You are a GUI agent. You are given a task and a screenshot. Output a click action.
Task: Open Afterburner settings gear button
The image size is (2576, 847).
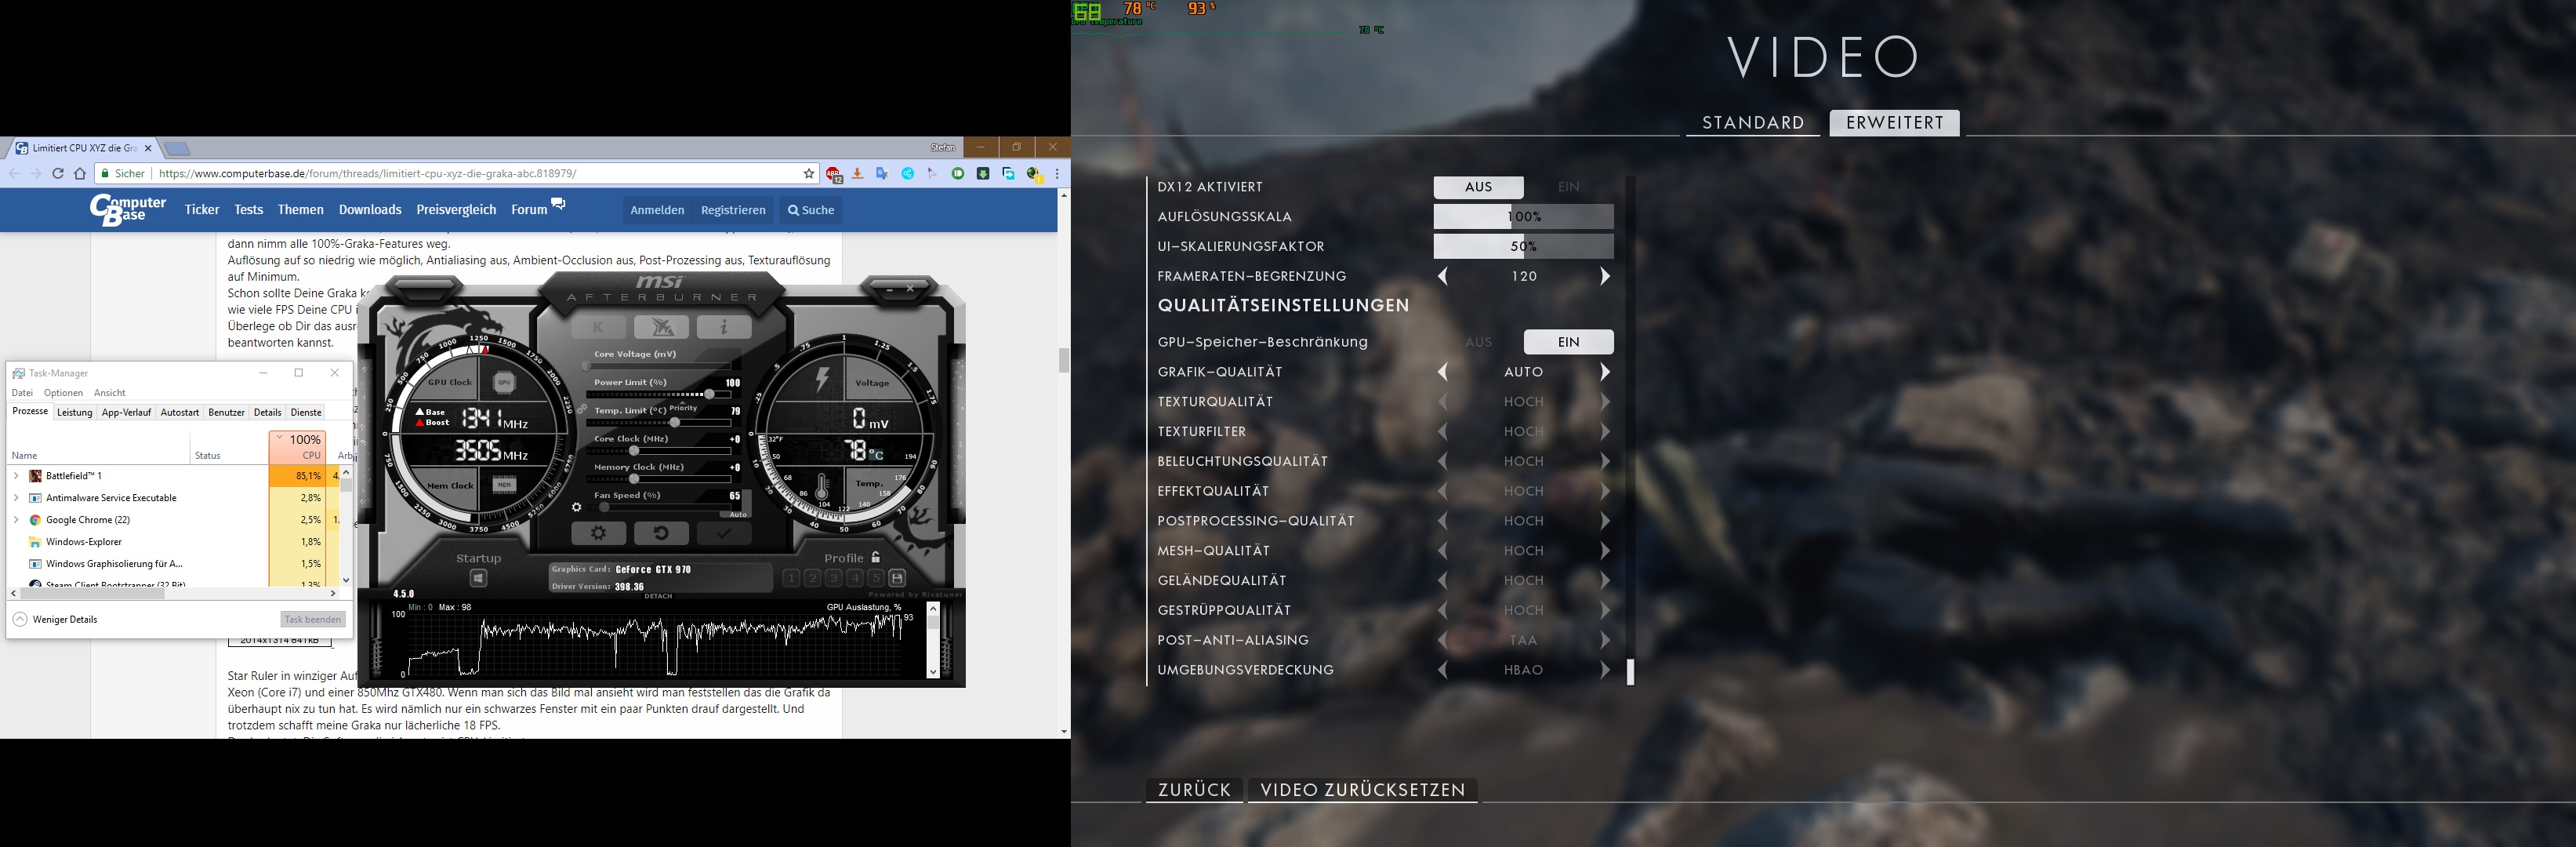coord(598,533)
